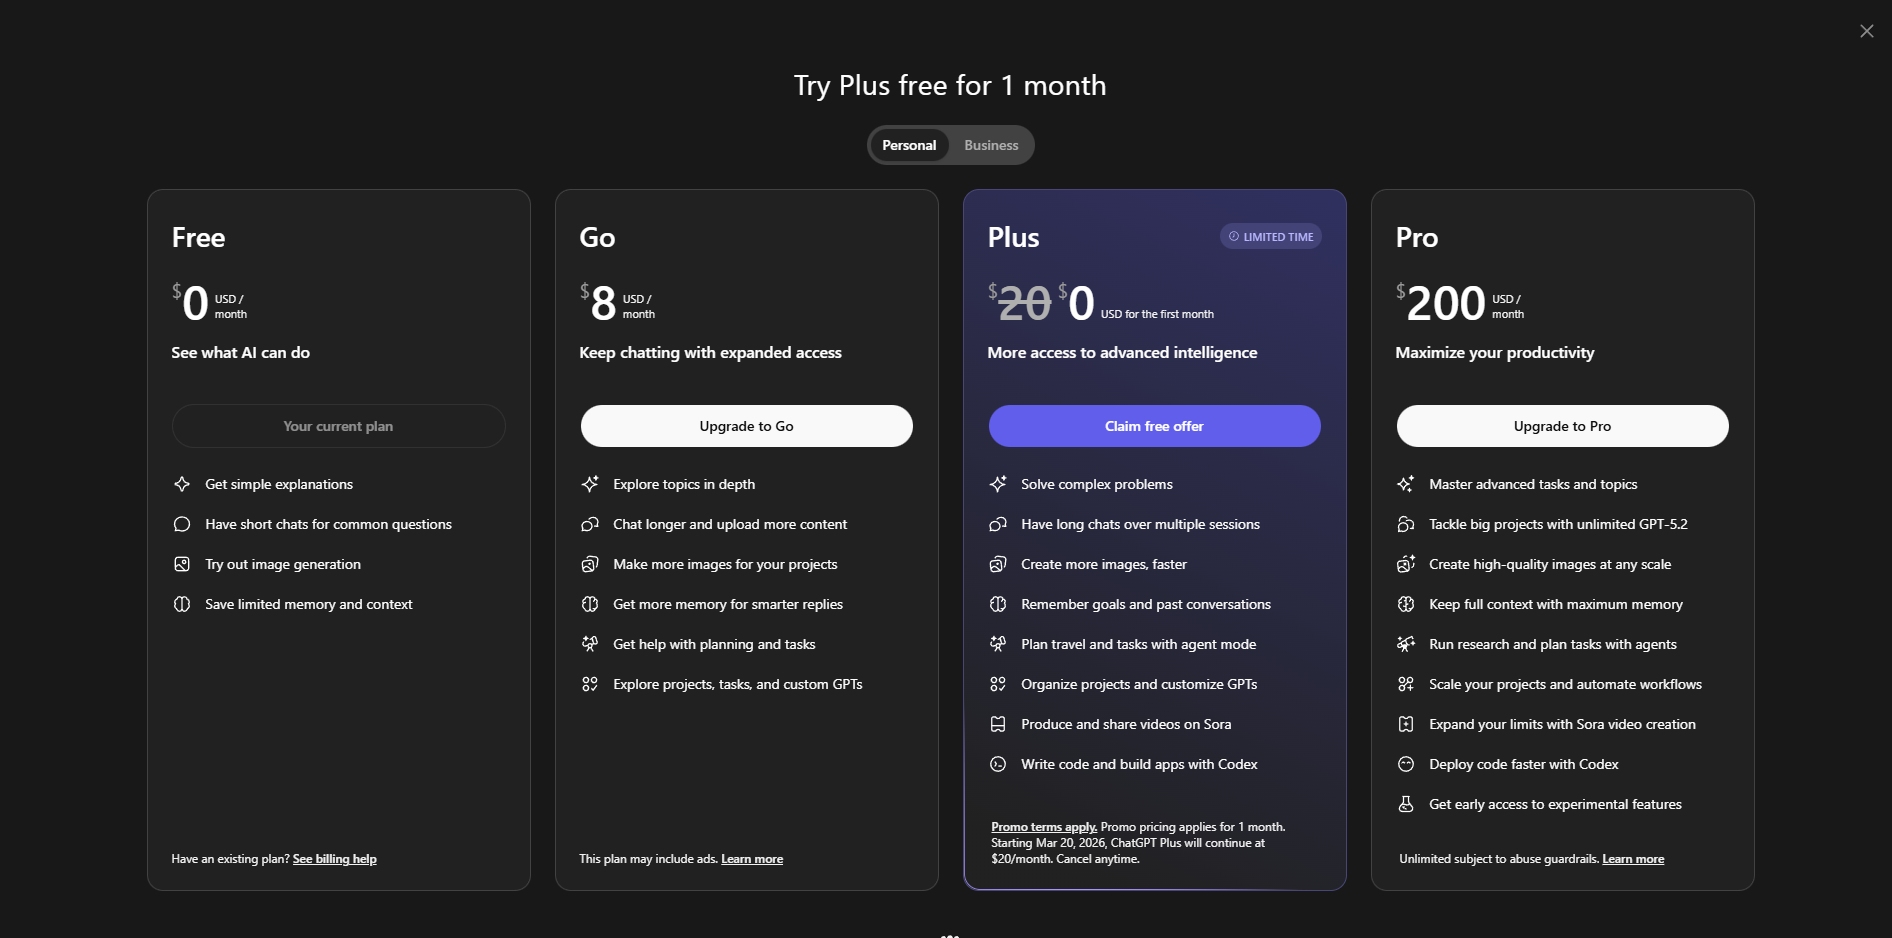Open the Promo terms apply link
The image size is (1892, 938).
(x=1044, y=827)
